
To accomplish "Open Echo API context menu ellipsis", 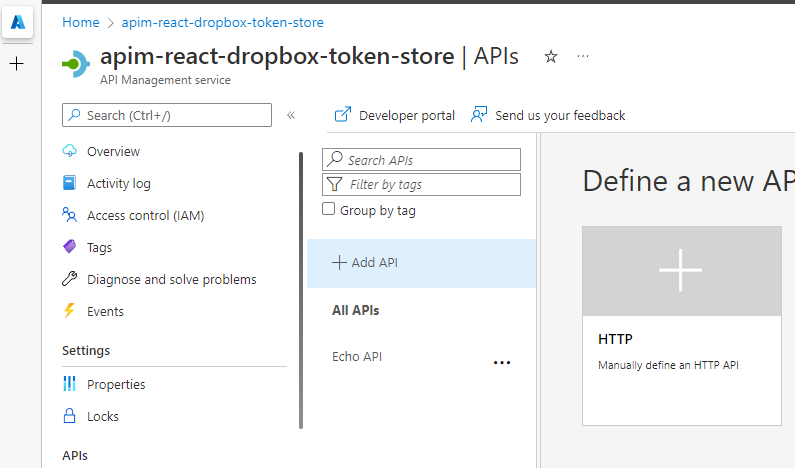I will tap(502, 363).
